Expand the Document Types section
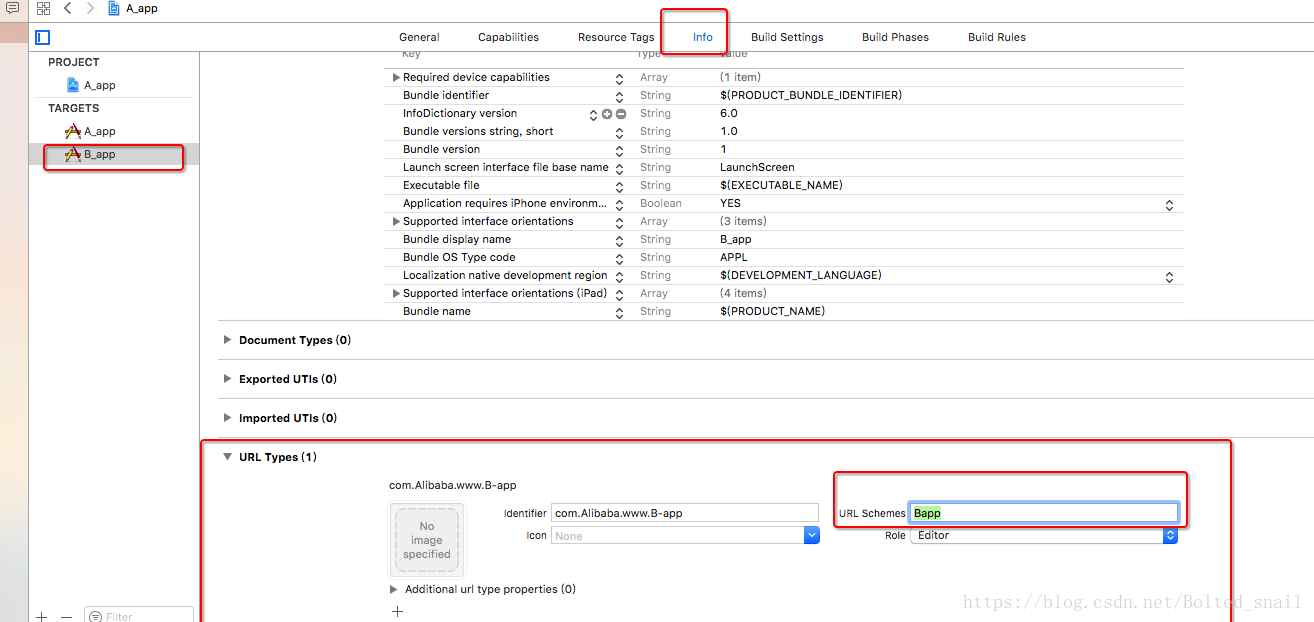 [x=228, y=340]
